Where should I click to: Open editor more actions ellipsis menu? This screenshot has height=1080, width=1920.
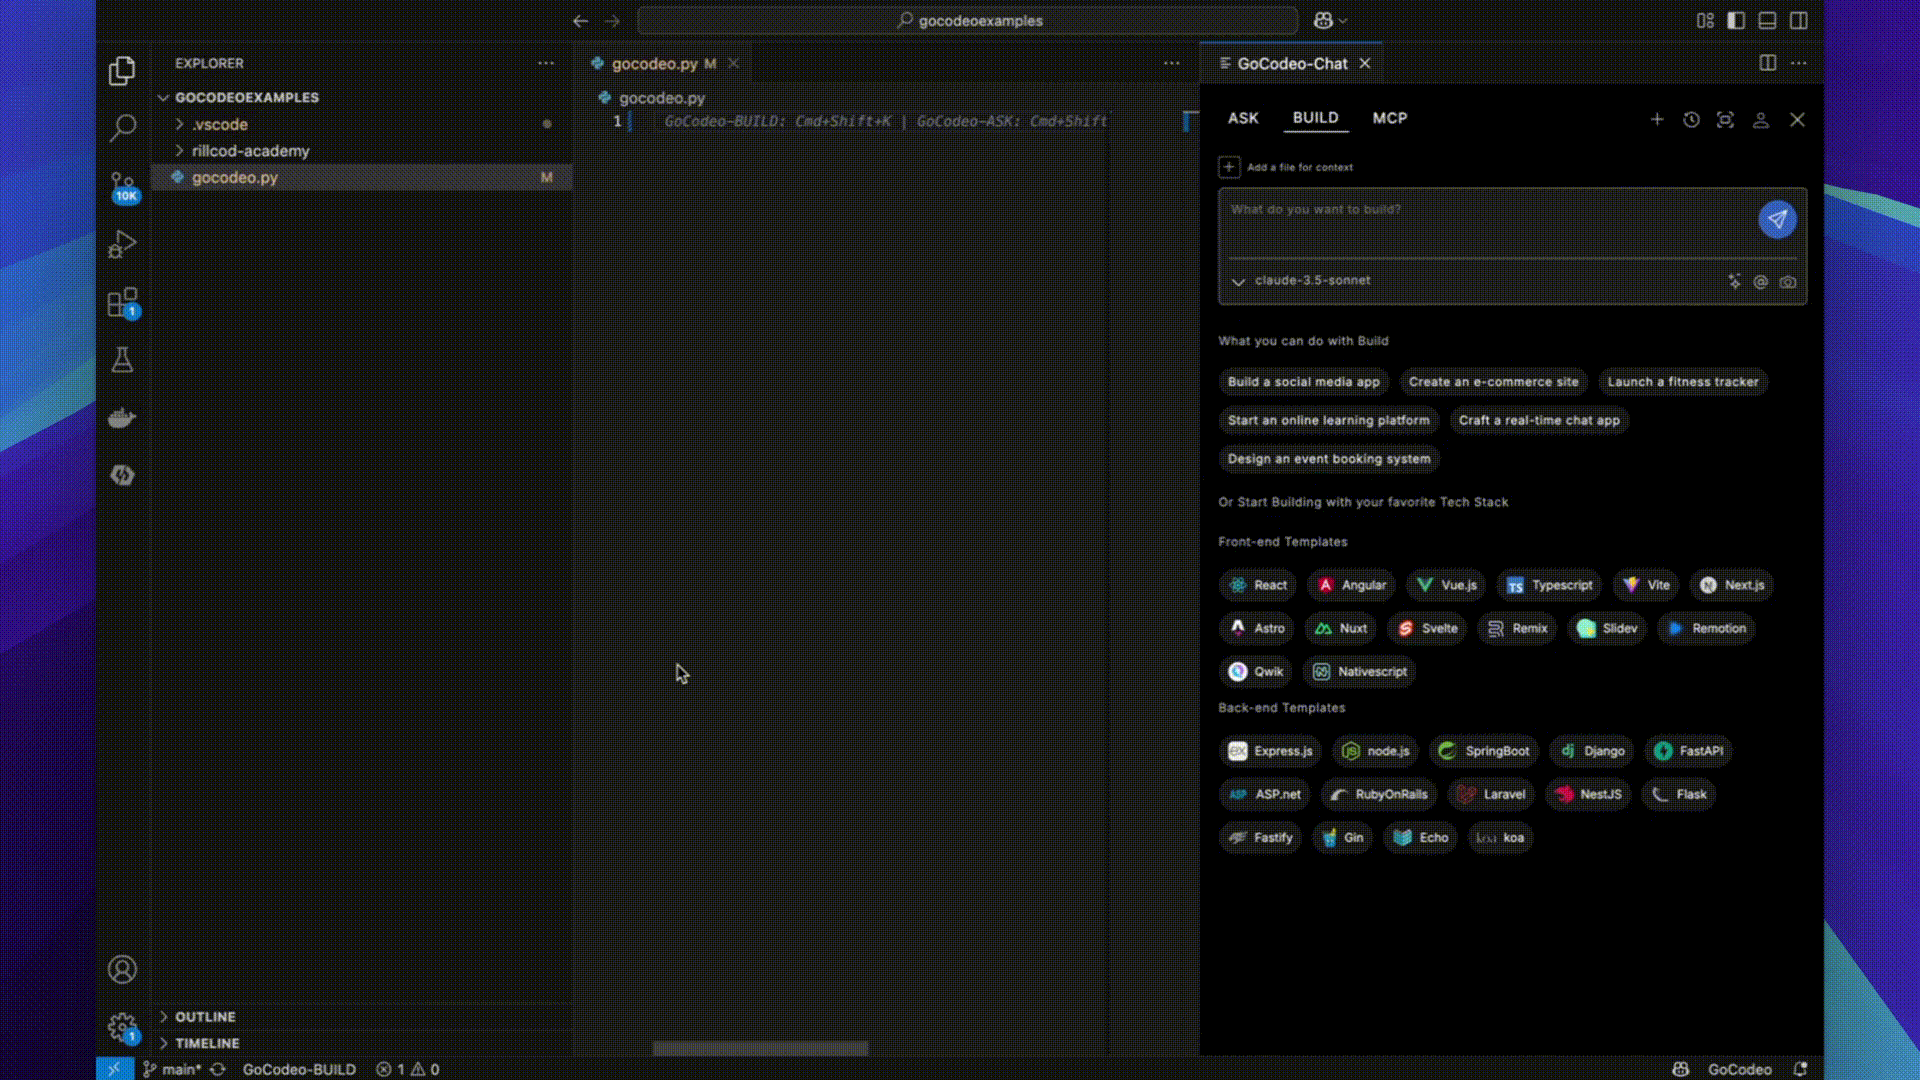point(1171,63)
